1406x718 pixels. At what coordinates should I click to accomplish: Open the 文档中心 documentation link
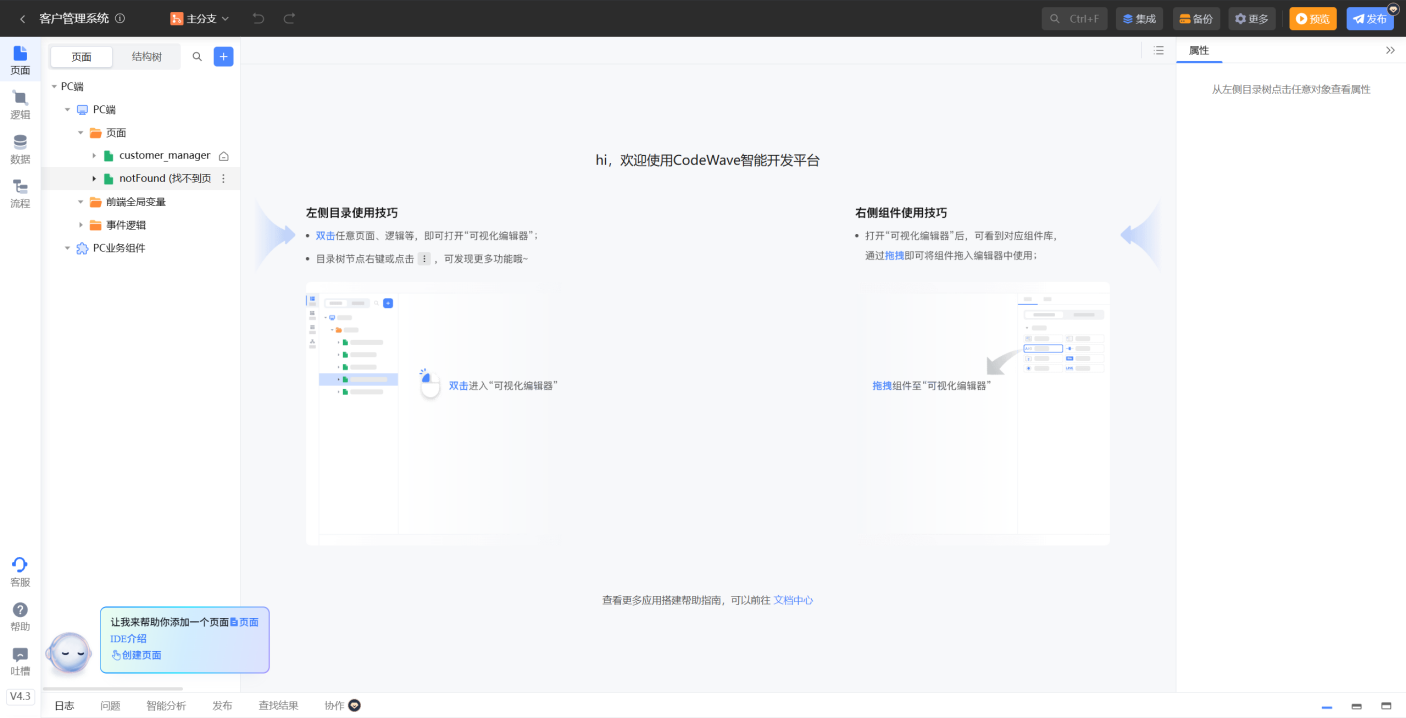[793, 600]
